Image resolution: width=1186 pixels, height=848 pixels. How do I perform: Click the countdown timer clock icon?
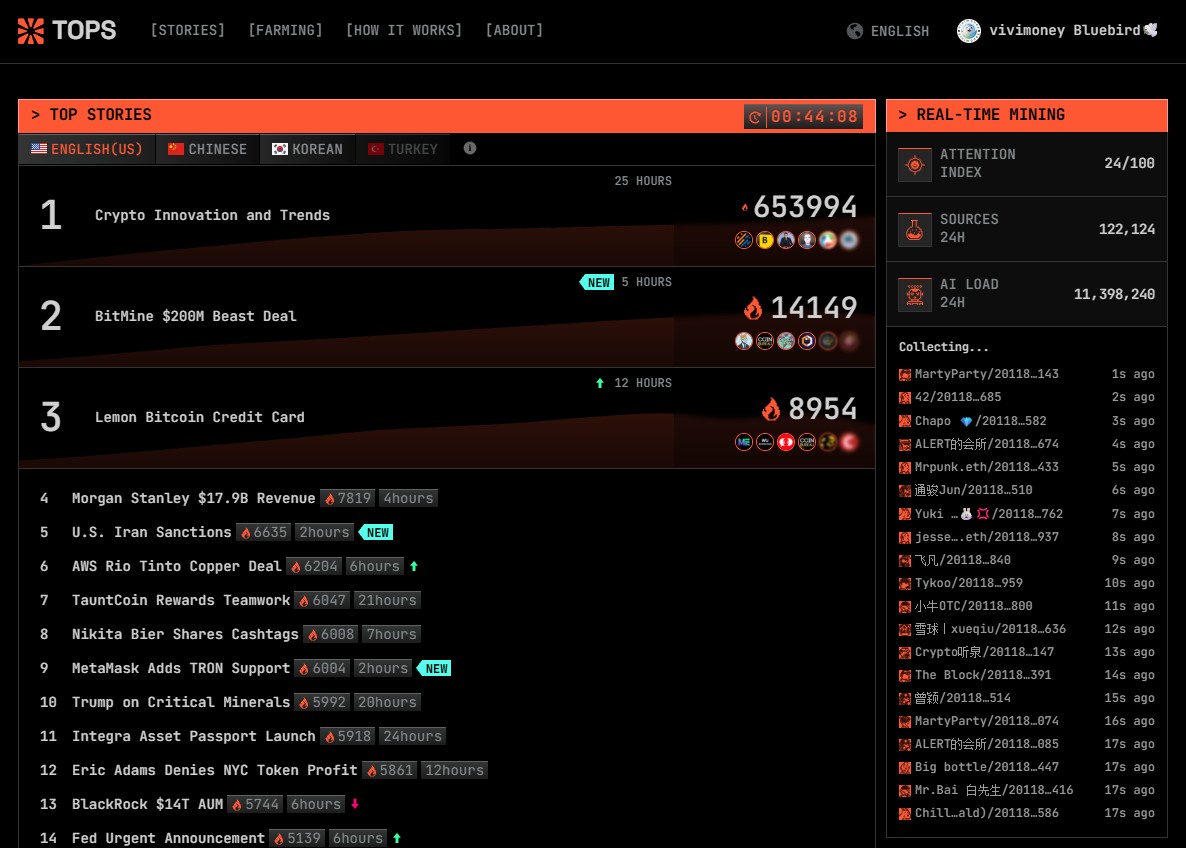point(755,117)
